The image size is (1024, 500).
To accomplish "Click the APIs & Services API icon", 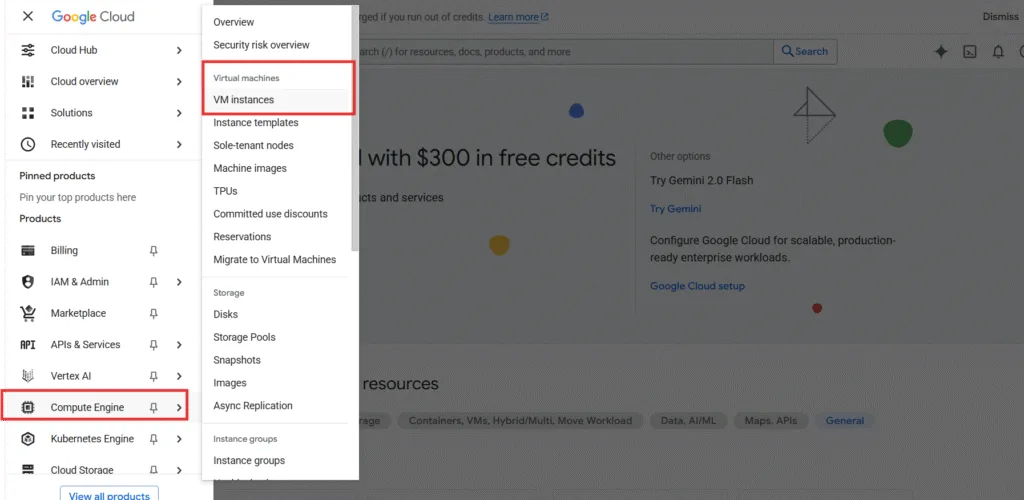I will click(x=27, y=345).
